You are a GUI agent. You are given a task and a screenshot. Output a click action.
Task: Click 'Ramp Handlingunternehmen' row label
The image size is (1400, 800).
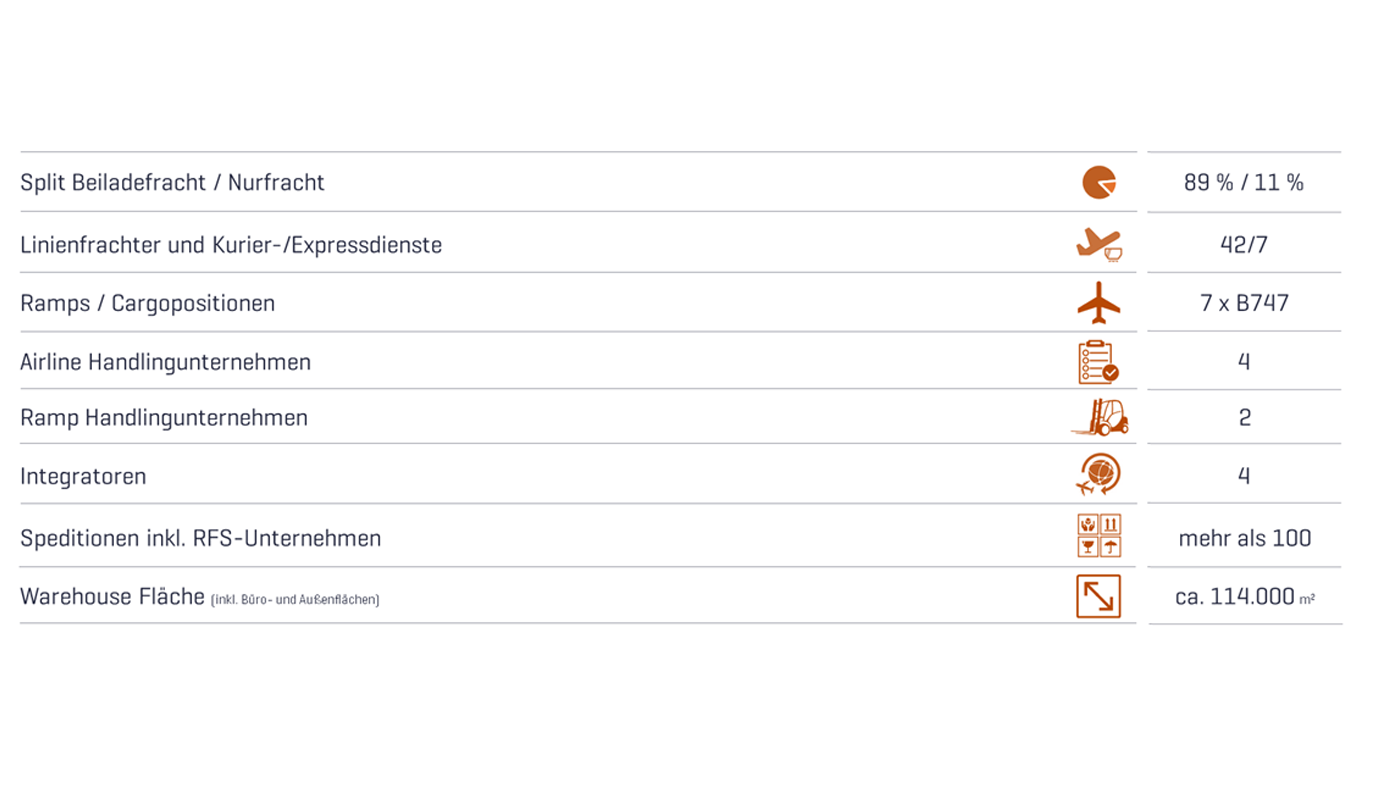[x=164, y=418]
